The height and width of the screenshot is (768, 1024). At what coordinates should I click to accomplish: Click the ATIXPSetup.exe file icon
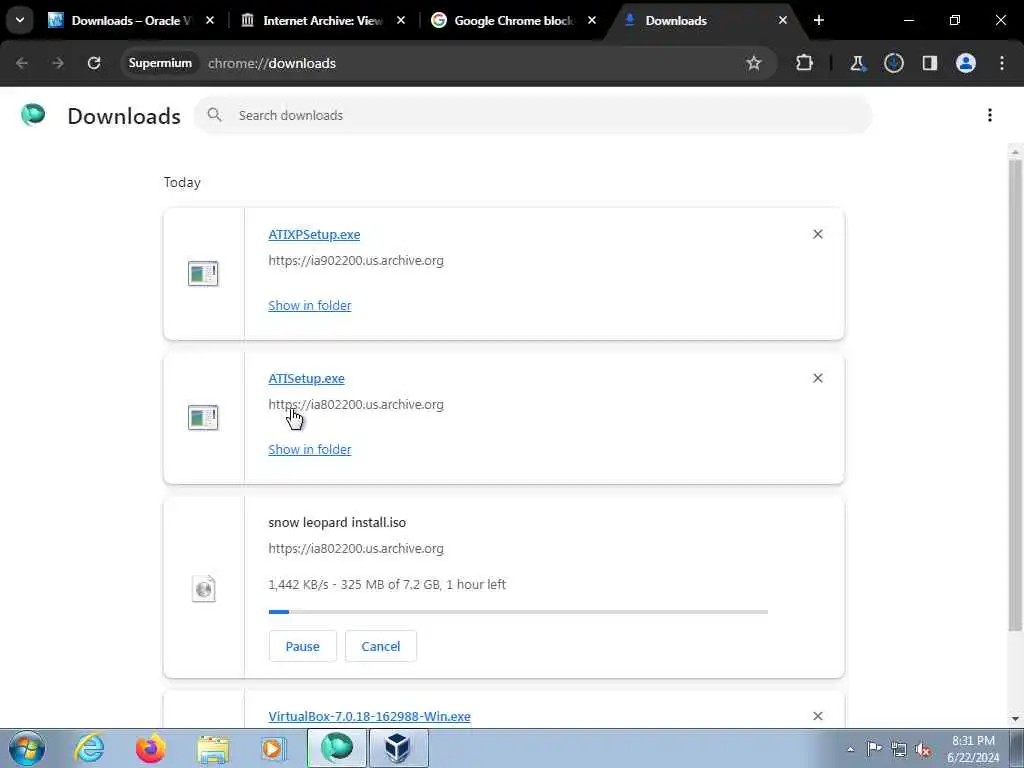tap(203, 274)
